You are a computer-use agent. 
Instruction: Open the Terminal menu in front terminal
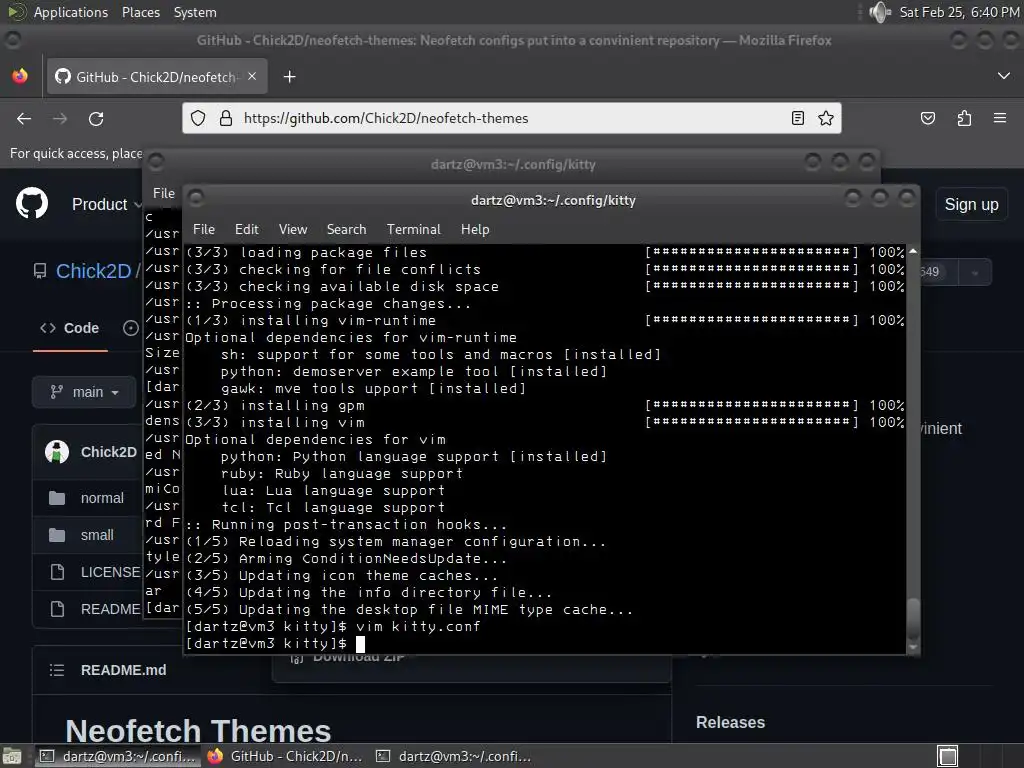point(413,229)
